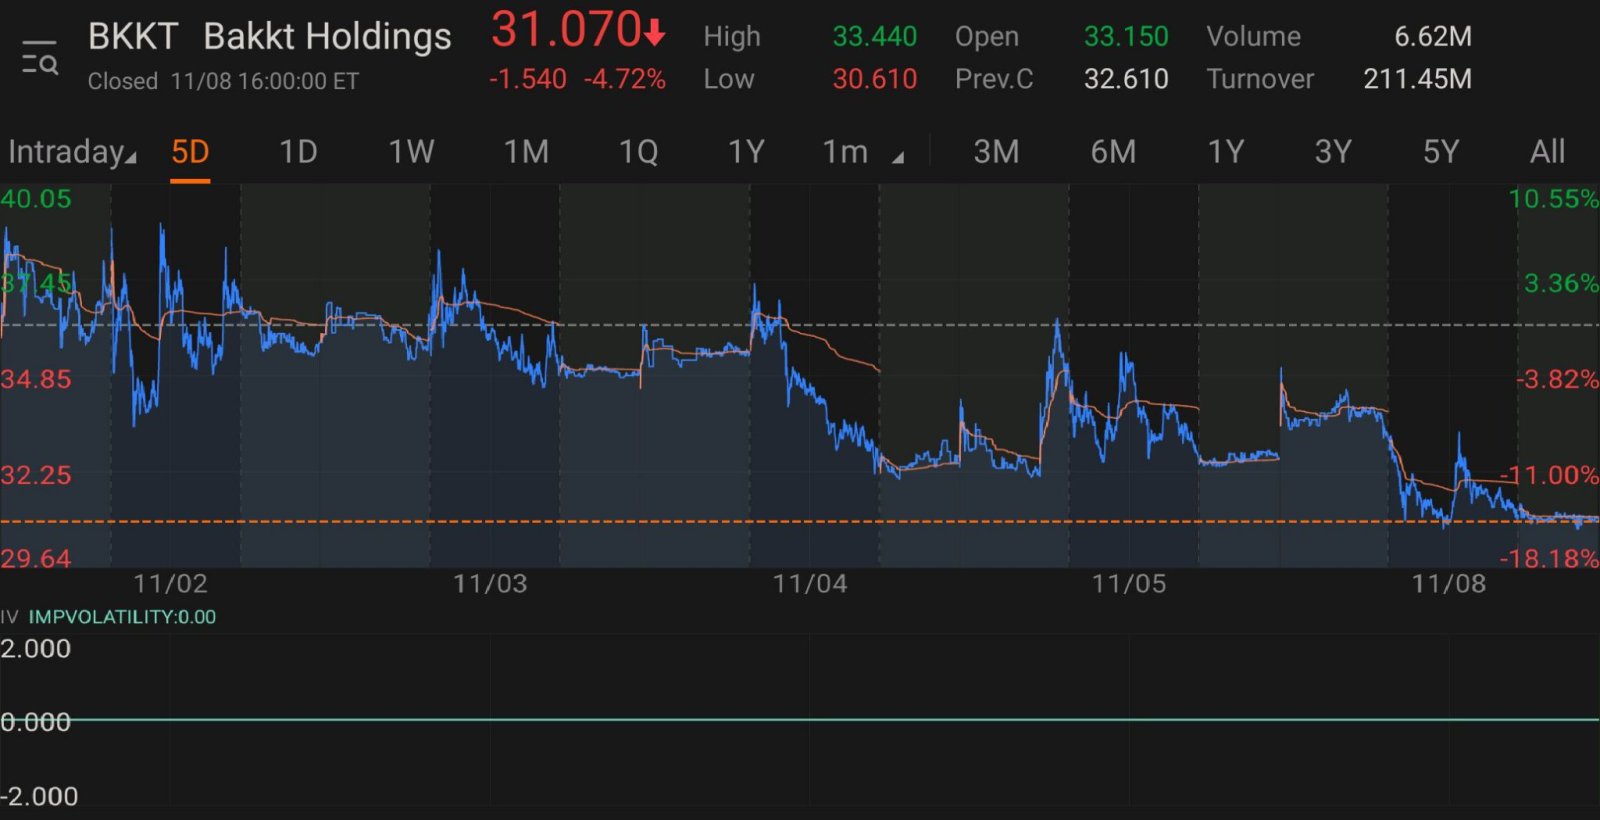Select the 5D chart tab

190,152
